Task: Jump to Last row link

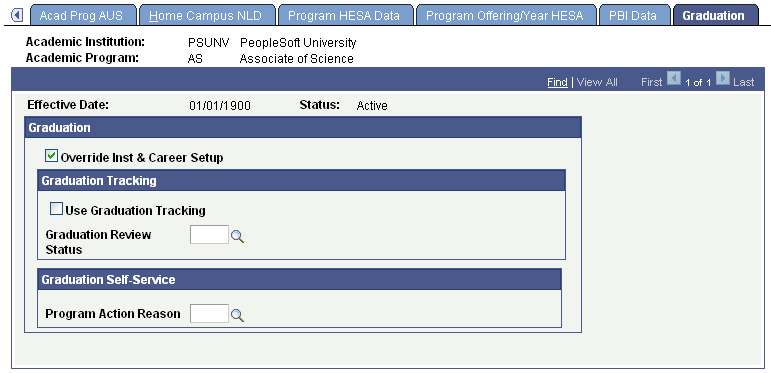Action: (x=743, y=82)
